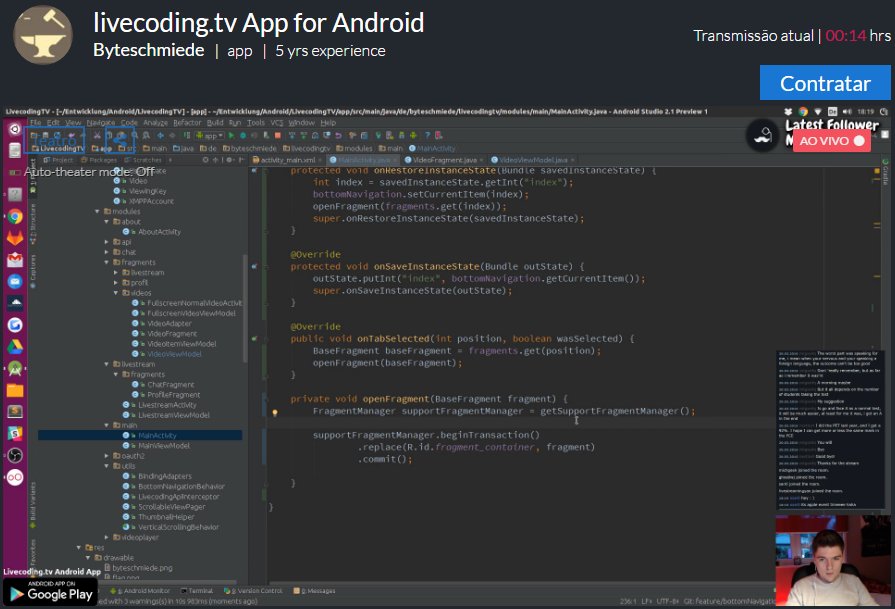Open Android Studio icon in the dock
This screenshot has height=609, width=895.
(15, 368)
